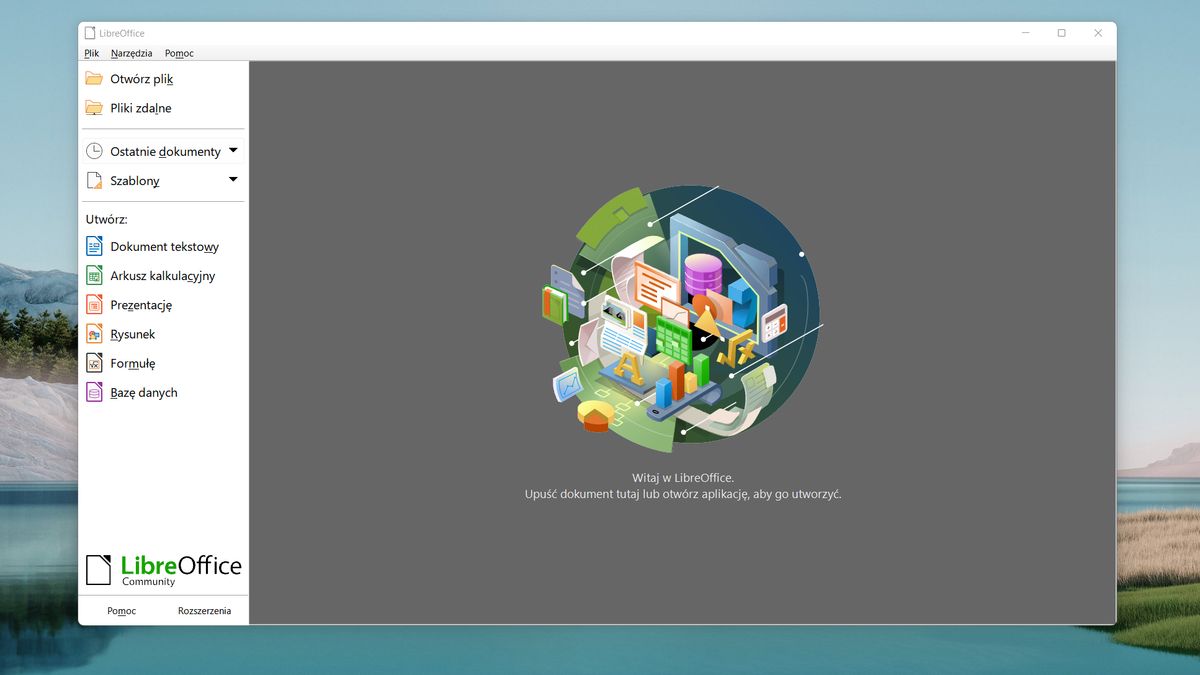
Task: Select the Arkusz kalkulacyjny (Calc) icon
Action: pos(95,275)
